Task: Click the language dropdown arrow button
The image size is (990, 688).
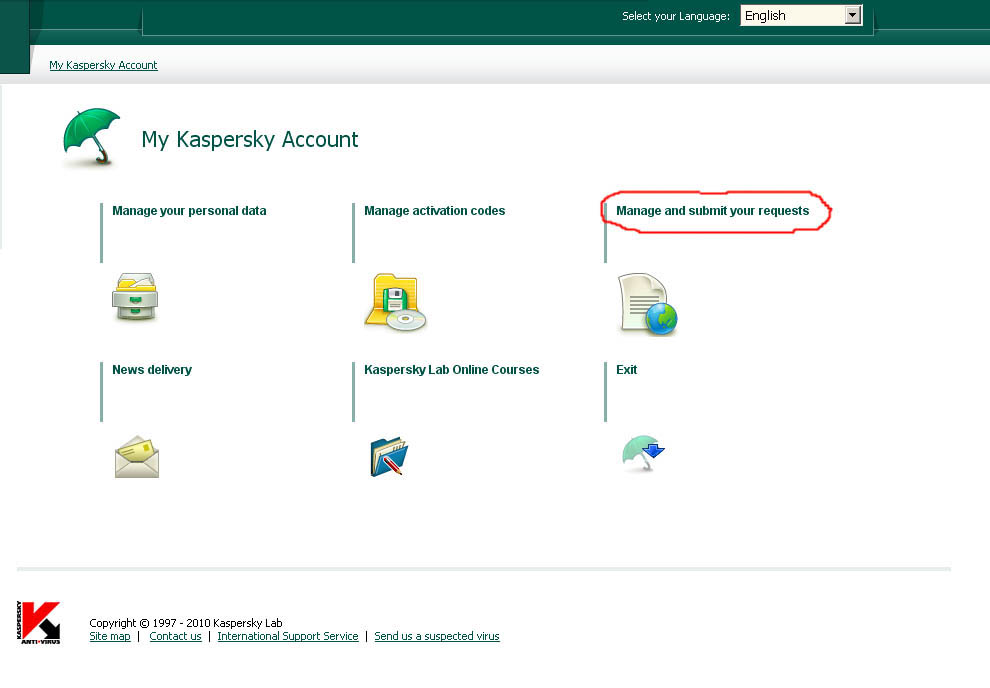Action: (853, 16)
